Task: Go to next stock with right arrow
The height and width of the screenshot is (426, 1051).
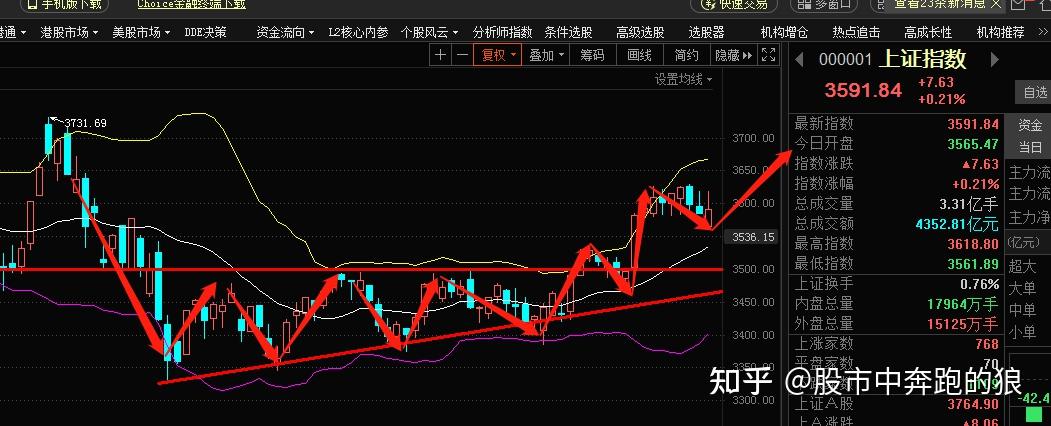Action: 995,60
